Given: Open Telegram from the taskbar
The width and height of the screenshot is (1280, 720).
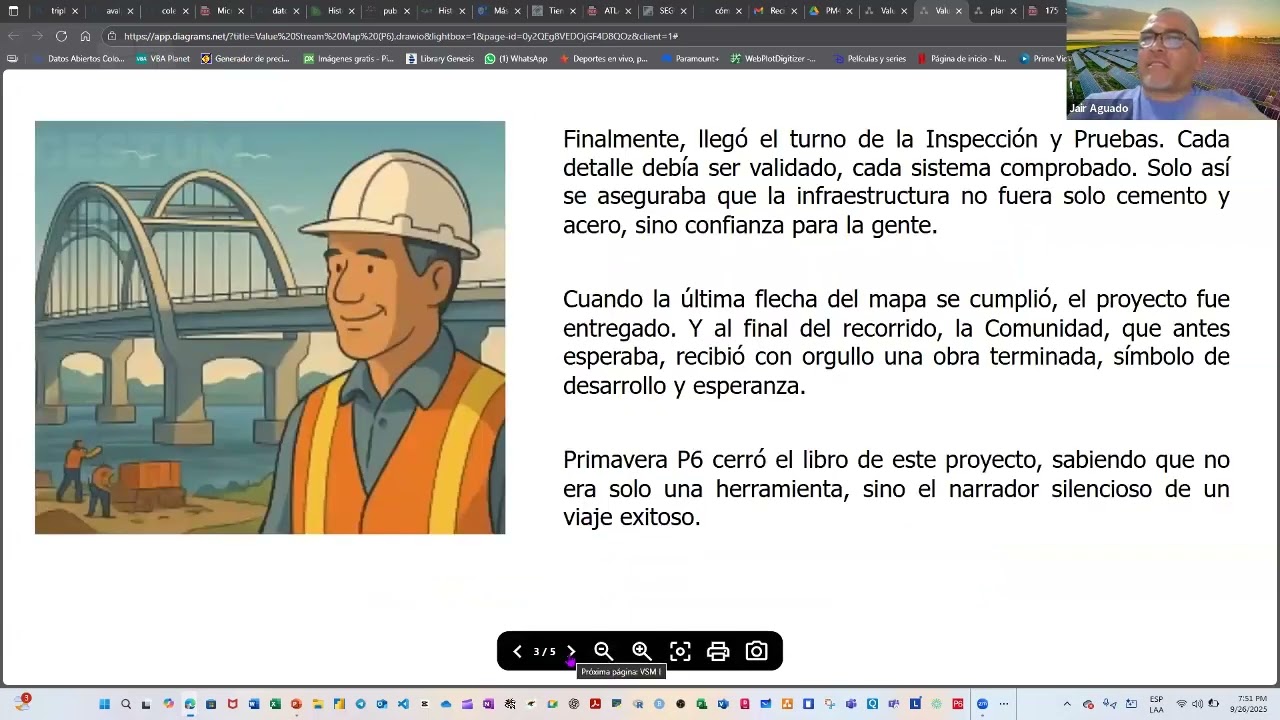Looking at the screenshot, I should pyautogui.click(x=360, y=704).
